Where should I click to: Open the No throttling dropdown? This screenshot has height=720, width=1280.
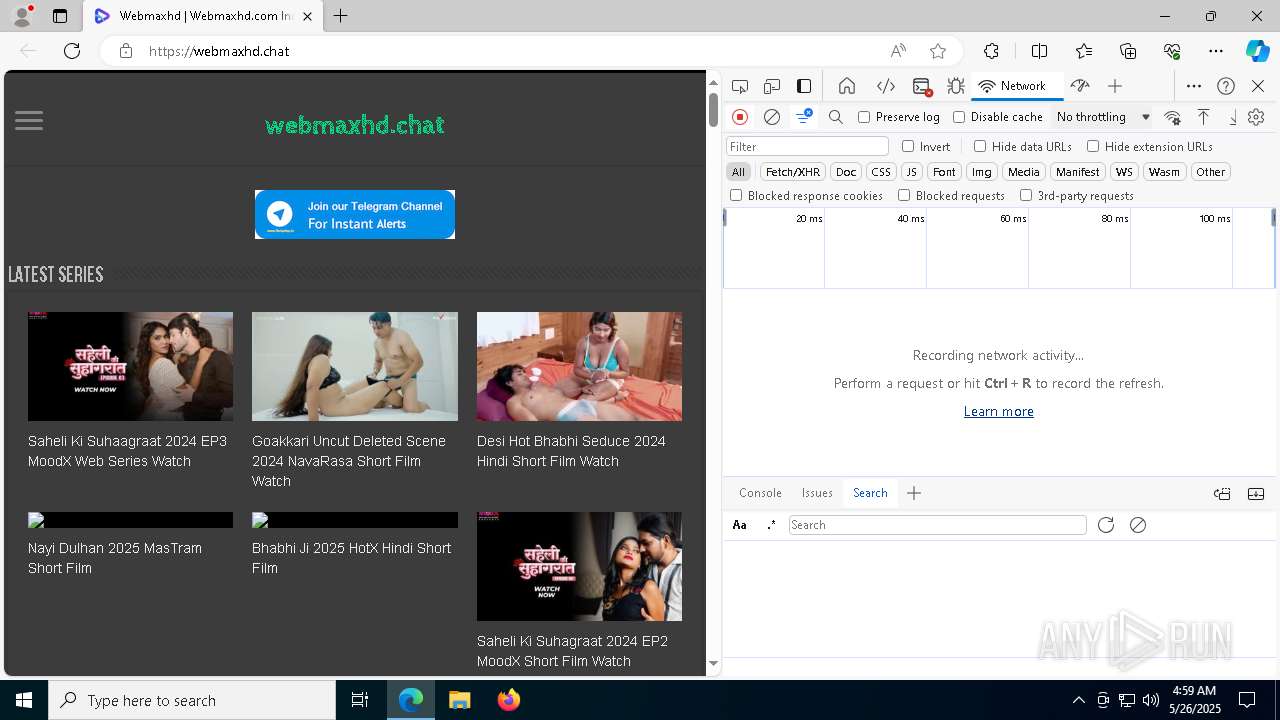coord(1102,117)
